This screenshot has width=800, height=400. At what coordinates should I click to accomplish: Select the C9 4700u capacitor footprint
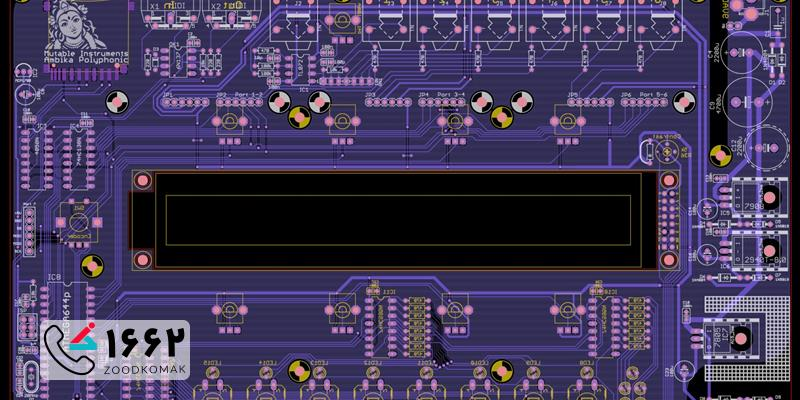pyautogui.click(x=748, y=100)
